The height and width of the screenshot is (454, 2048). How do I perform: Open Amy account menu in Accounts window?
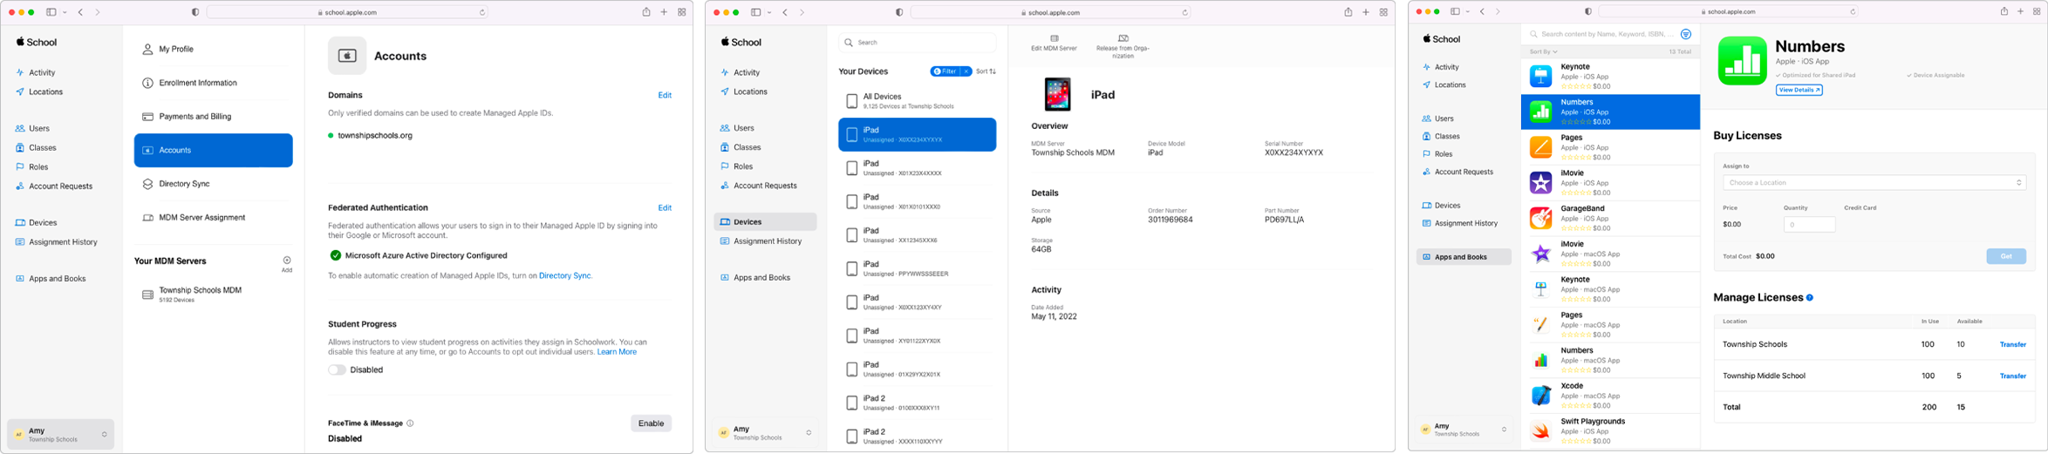point(61,434)
